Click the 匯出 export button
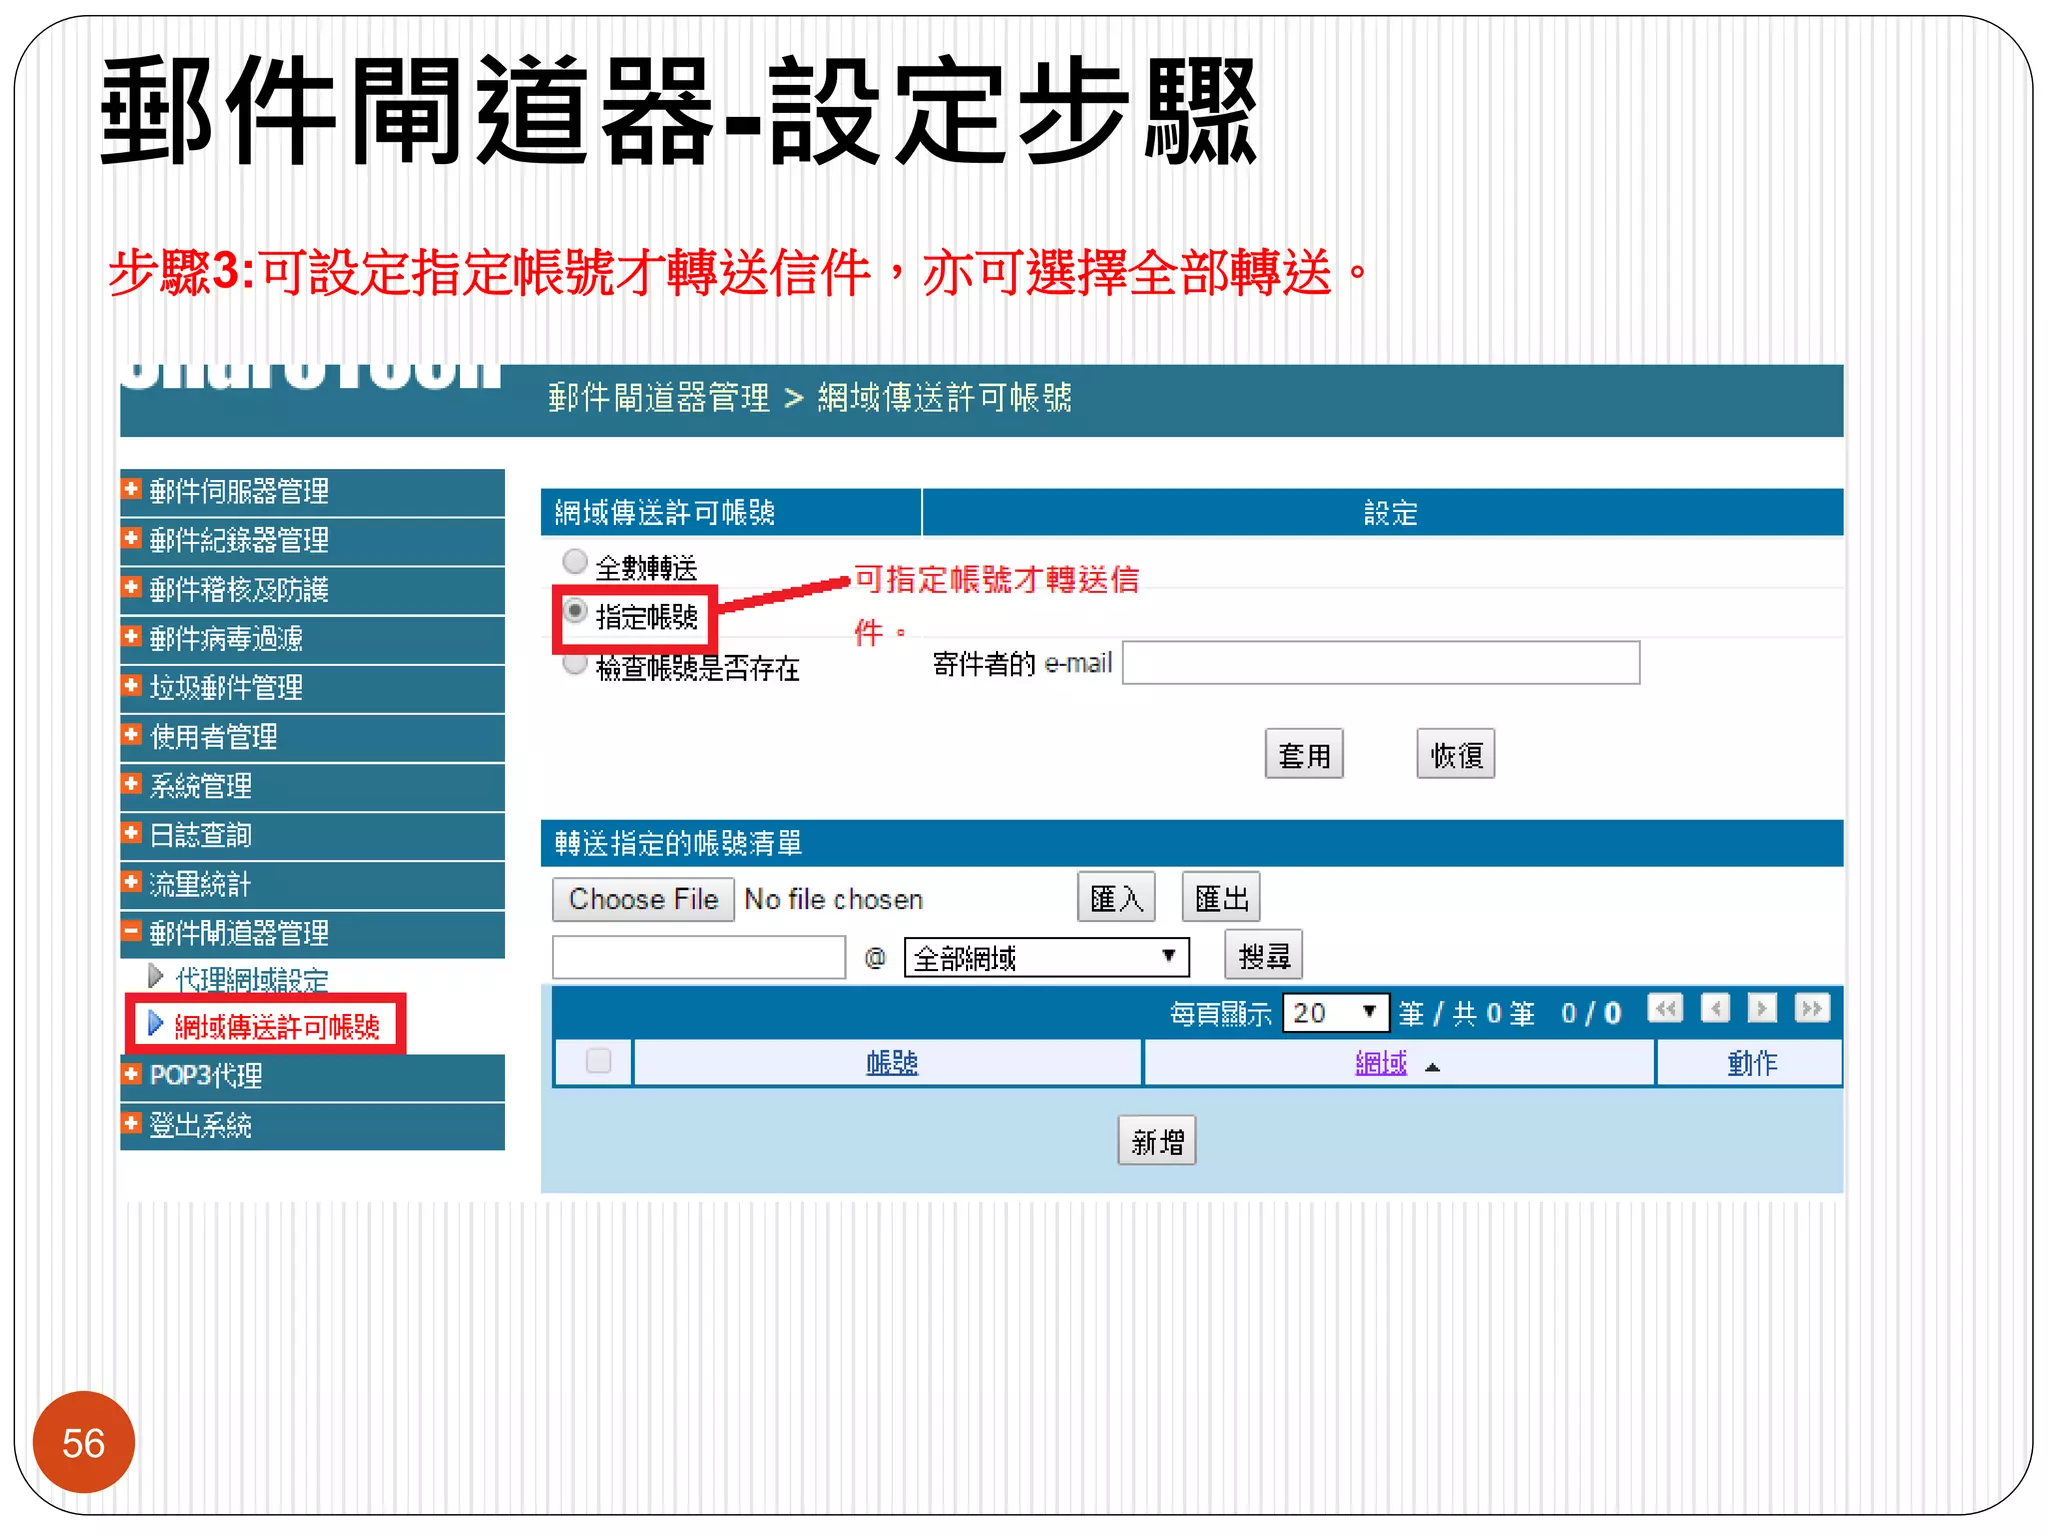This screenshot has height=1536, width=2048. point(1221,897)
